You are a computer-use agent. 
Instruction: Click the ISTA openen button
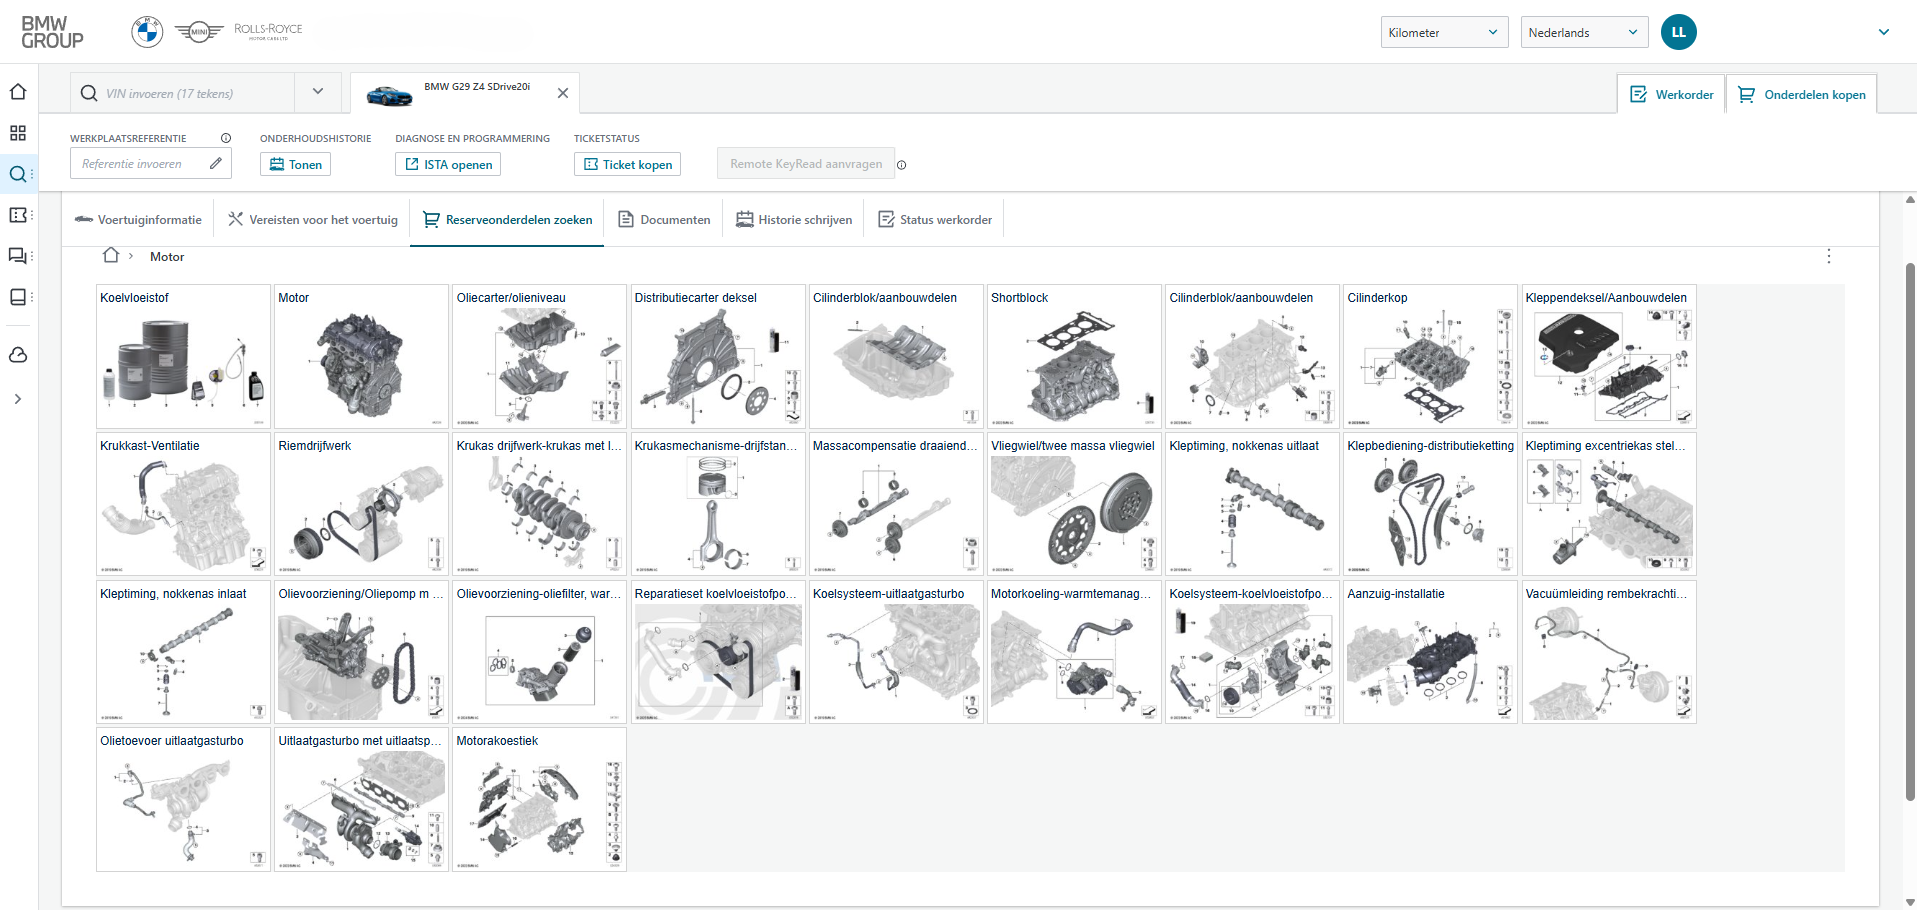tap(448, 165)
